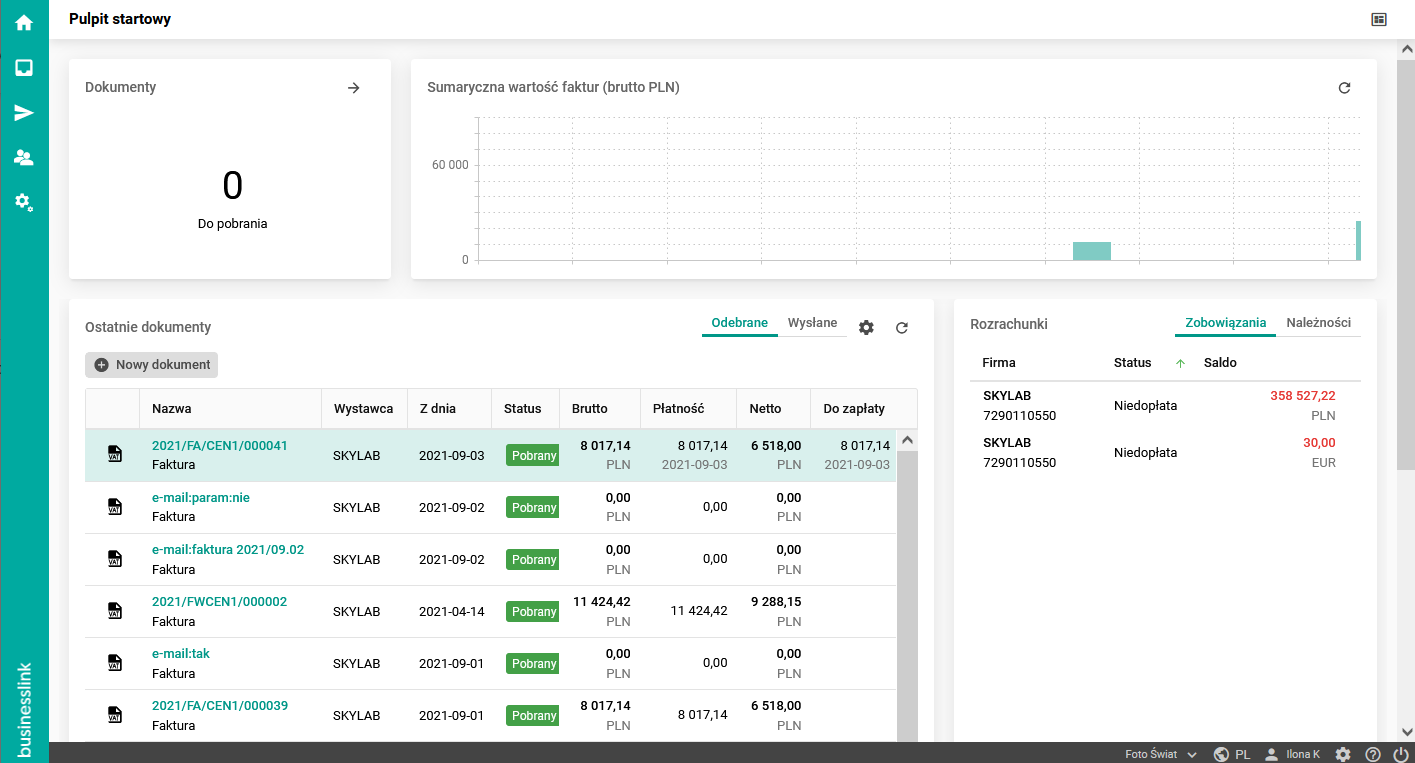Viewport: 1415px width, 763px height.
Task: Open the sent (paper plane) sidebar icon
Action: pos(24,112)
